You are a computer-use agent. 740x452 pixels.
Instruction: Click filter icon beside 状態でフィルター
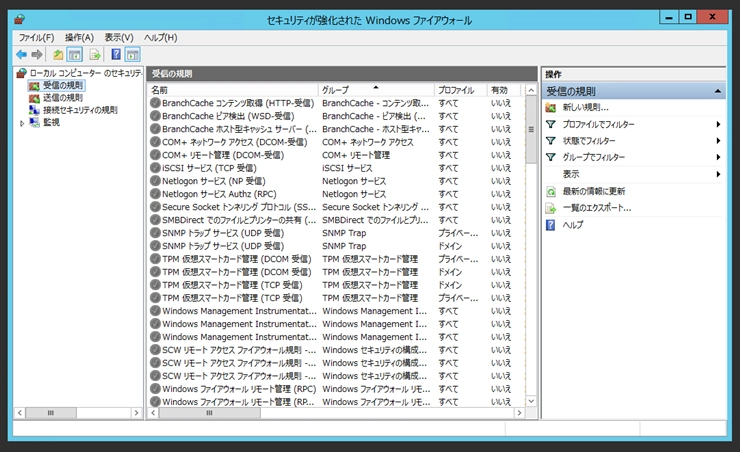(x=551, y=141)
